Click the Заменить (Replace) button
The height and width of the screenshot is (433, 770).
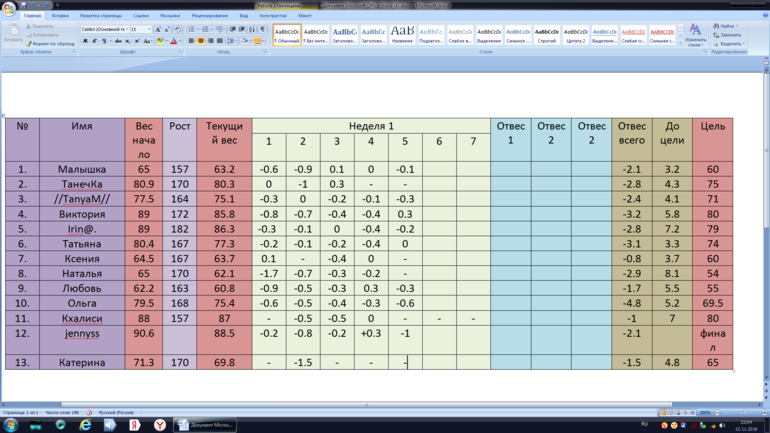729,35
